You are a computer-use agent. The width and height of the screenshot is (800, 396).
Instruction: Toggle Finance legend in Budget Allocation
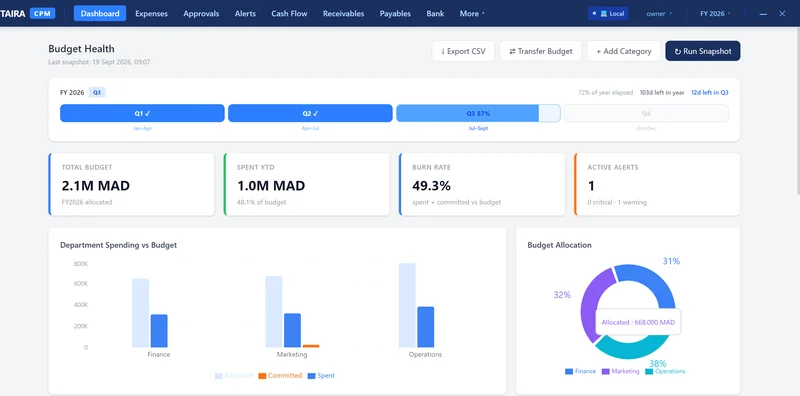click(x=580, y=372)
